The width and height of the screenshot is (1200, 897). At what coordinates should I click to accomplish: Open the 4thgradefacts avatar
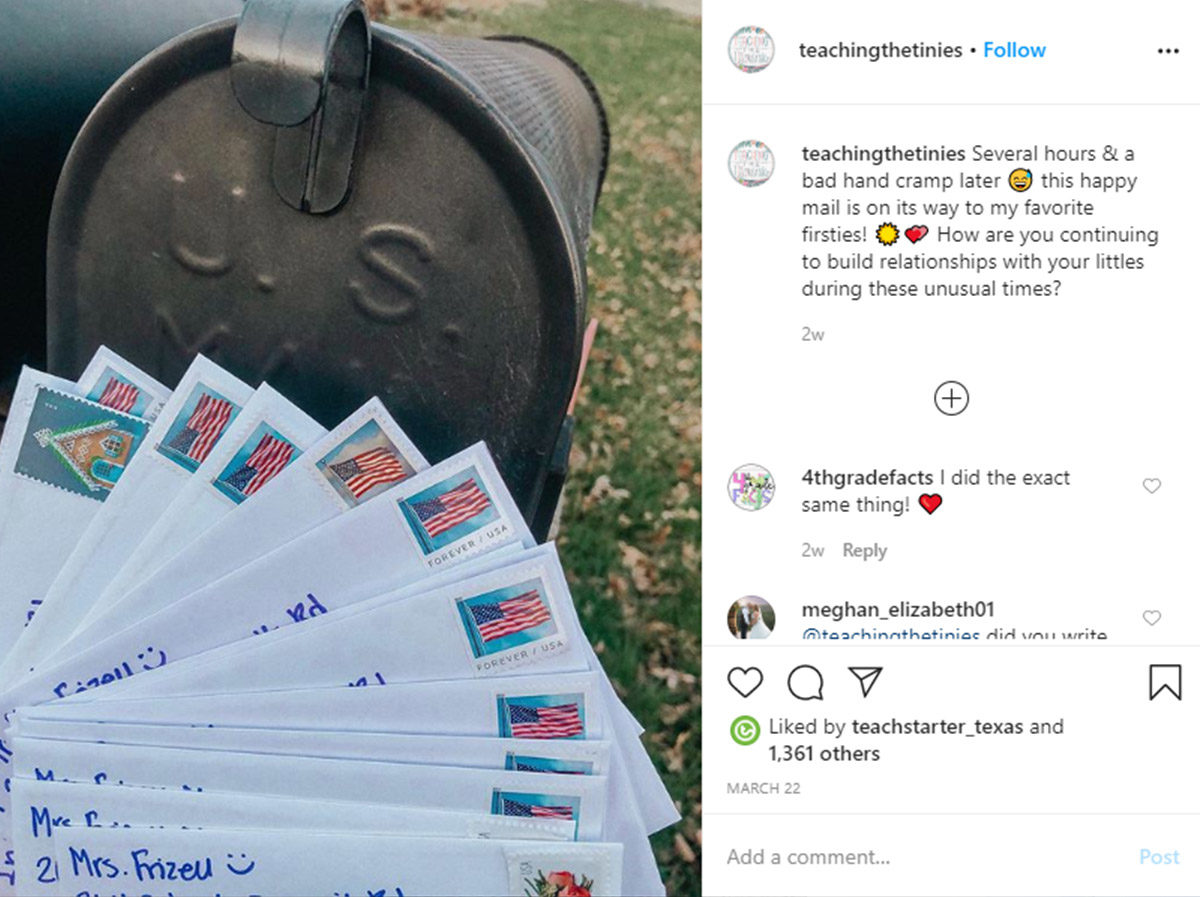[x=751, y=488]
